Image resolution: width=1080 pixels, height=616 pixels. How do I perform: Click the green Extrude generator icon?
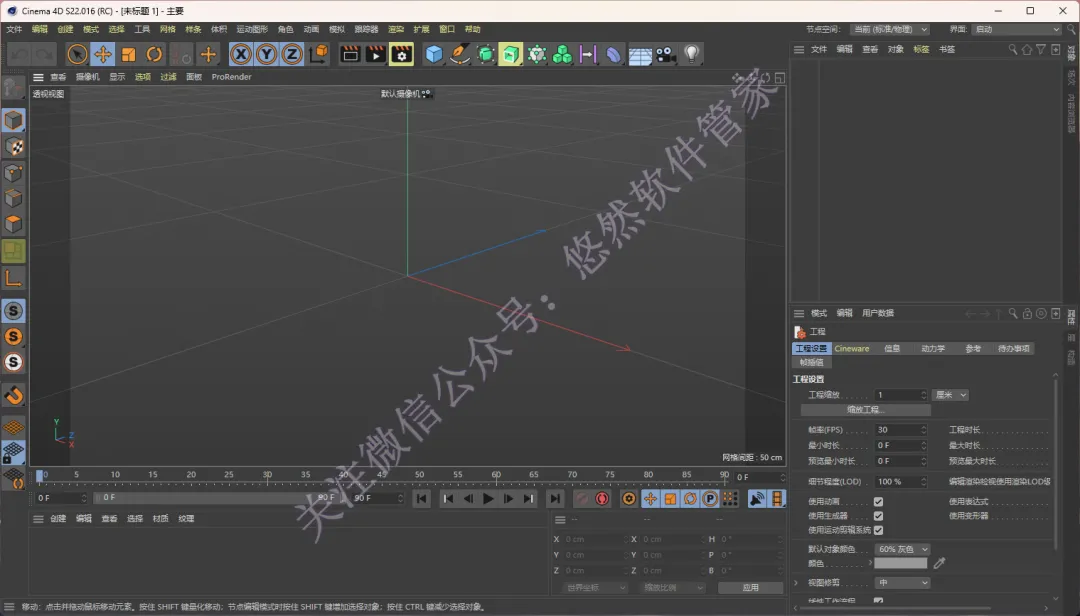click(x=510, y=54)
